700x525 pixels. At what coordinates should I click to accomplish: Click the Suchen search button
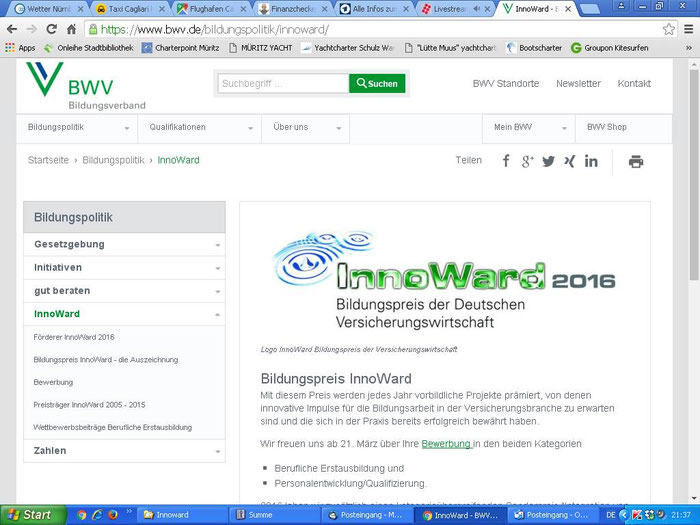pyautogui.click(x=377, y=83)
